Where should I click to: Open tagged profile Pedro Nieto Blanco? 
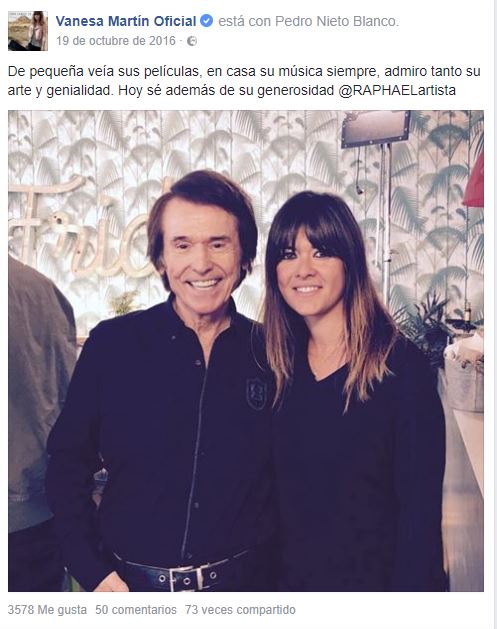(336, 21)
